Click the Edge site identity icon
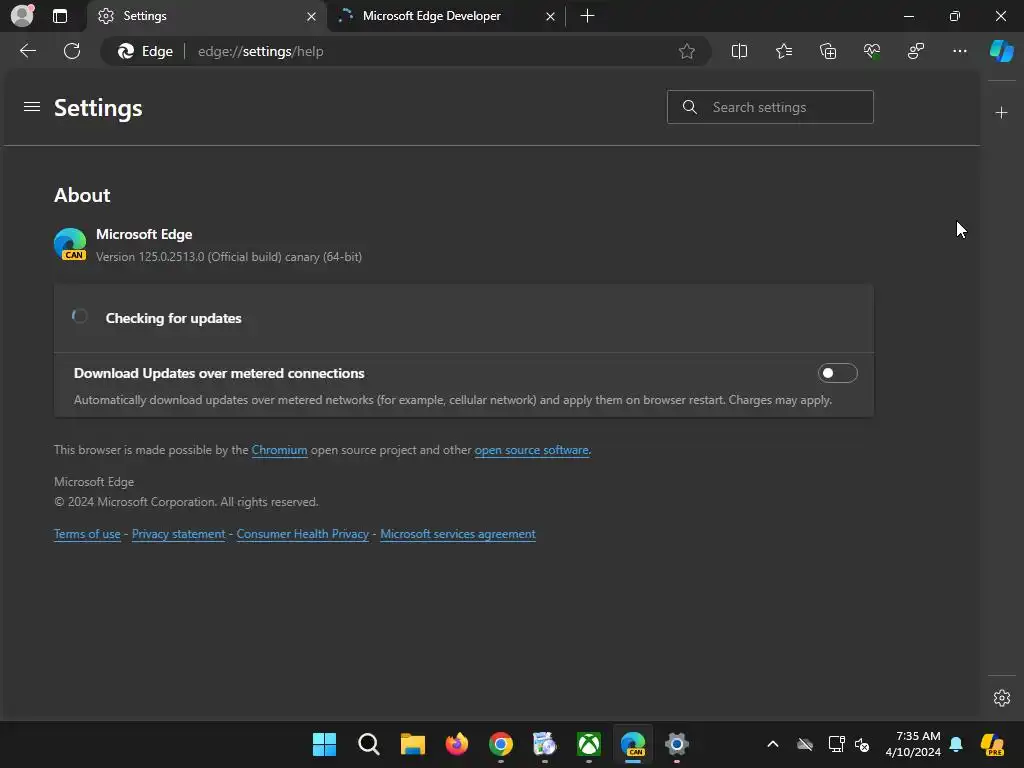The image size is (1024, 768). coord(145,51)
